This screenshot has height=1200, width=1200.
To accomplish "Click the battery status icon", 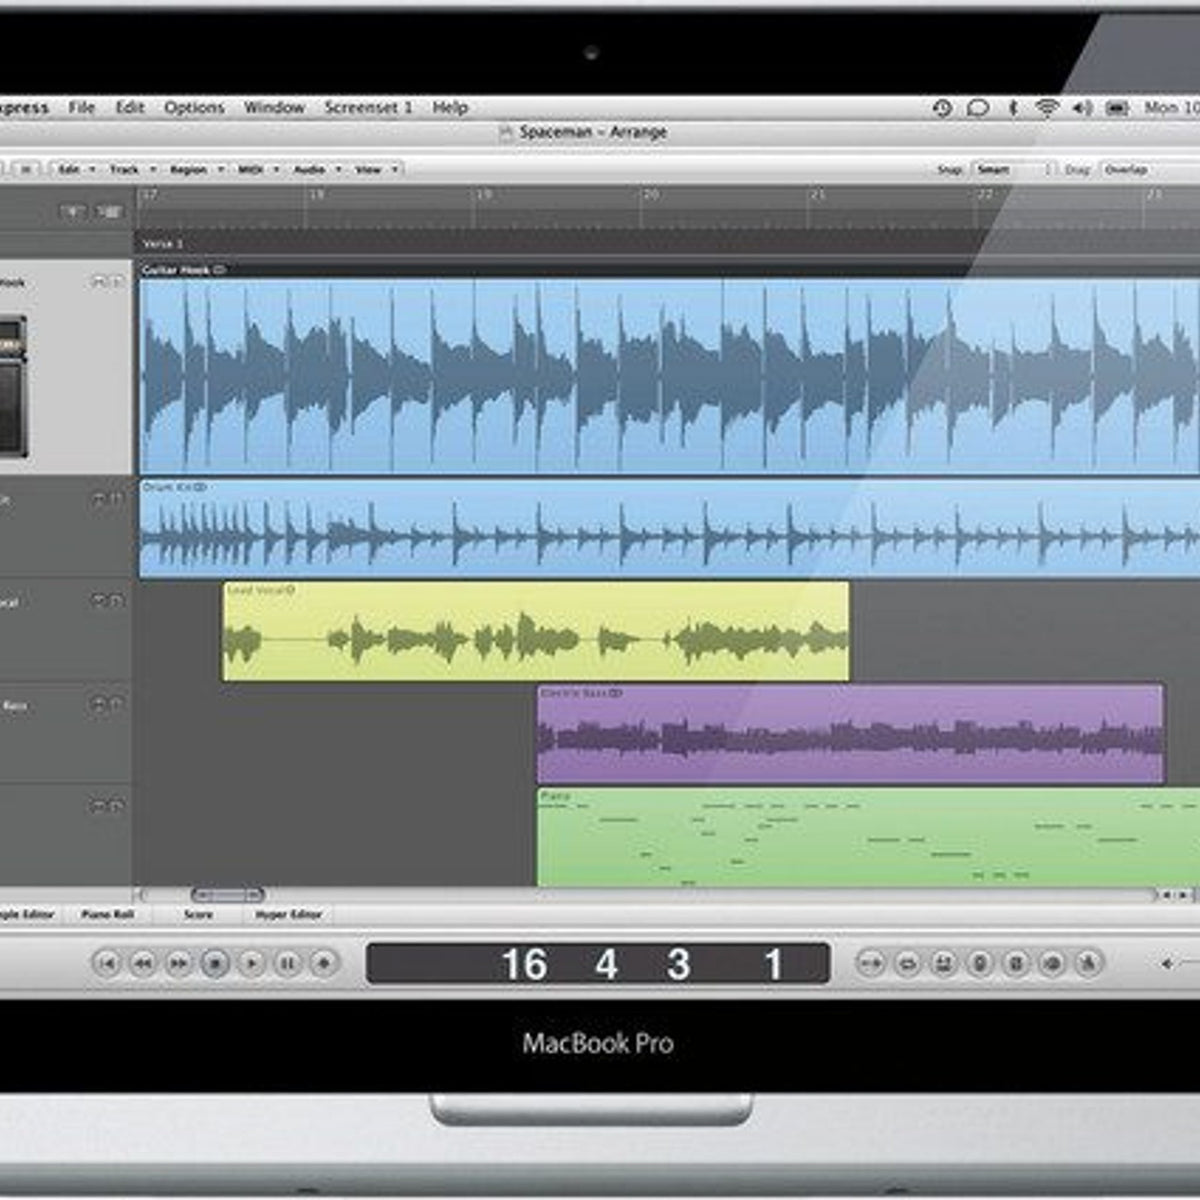I will tap(1118, 108).
